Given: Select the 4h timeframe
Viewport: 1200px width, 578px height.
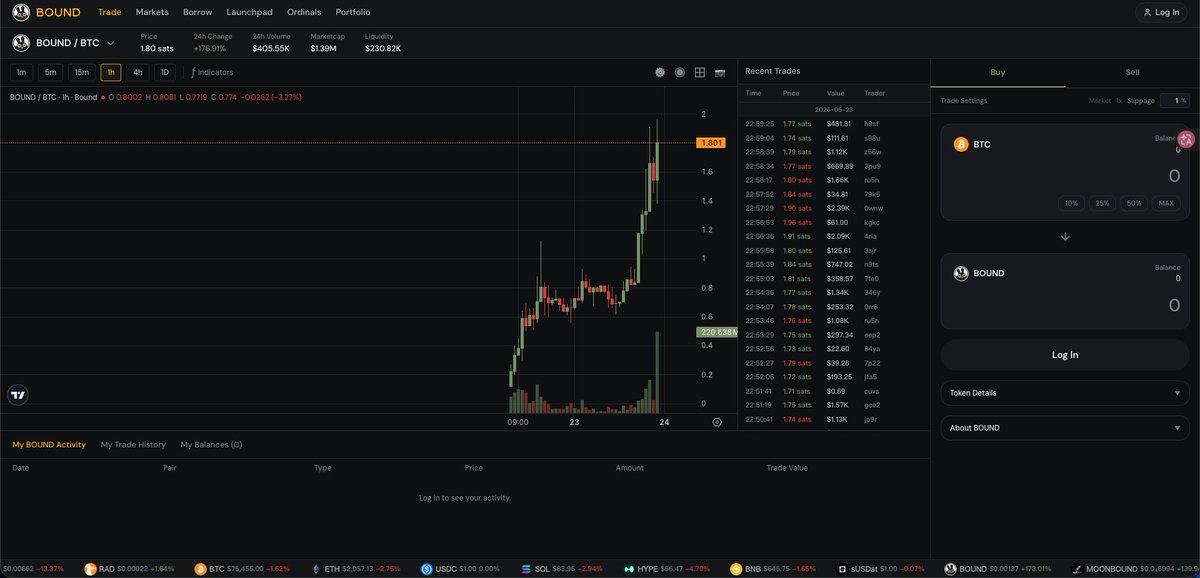Looking at the screenshot, I should click(x=138, y=72).
